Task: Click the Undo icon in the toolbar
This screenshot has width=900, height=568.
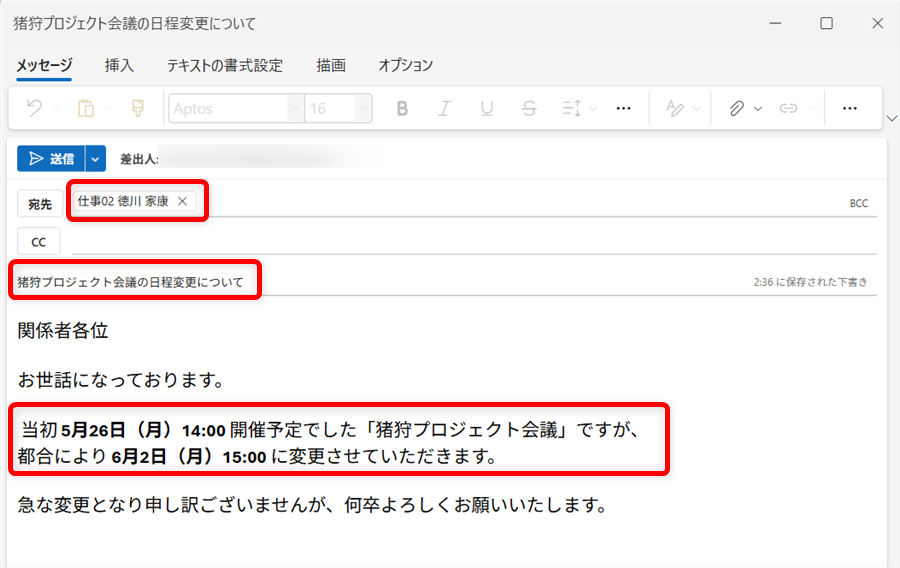Action: pos(33,108)
